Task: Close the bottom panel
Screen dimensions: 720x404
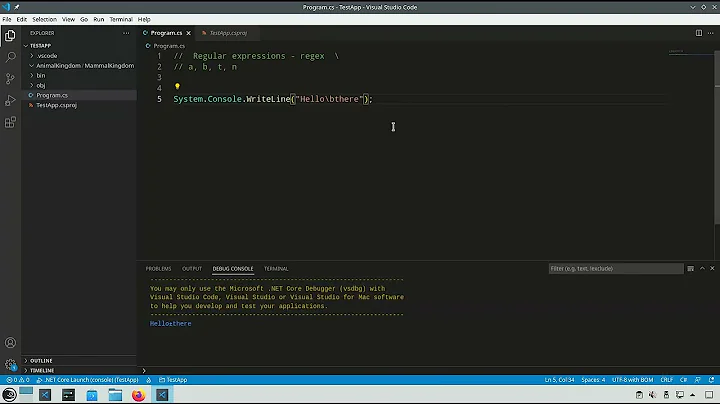Action: [x=712, y=269]
